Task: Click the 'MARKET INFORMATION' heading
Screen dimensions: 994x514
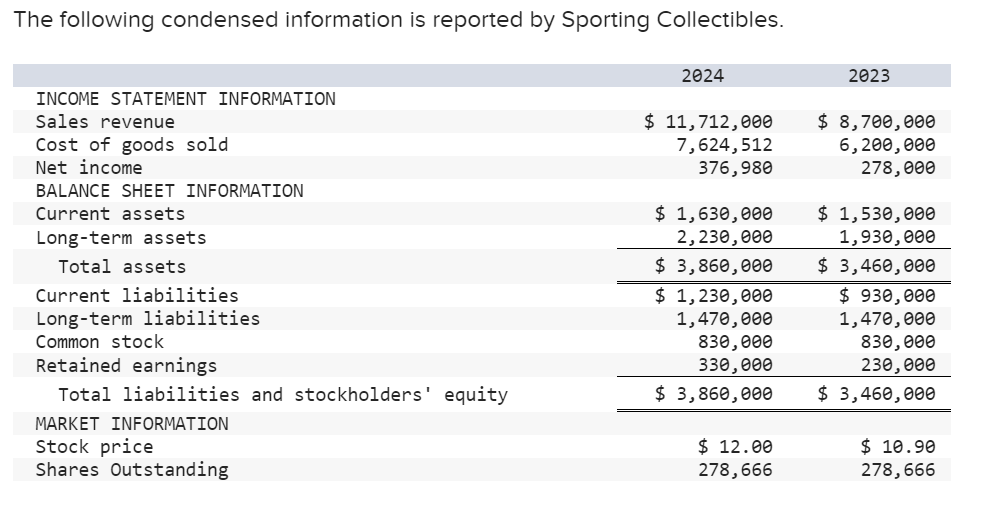Action: coord(132,424)
